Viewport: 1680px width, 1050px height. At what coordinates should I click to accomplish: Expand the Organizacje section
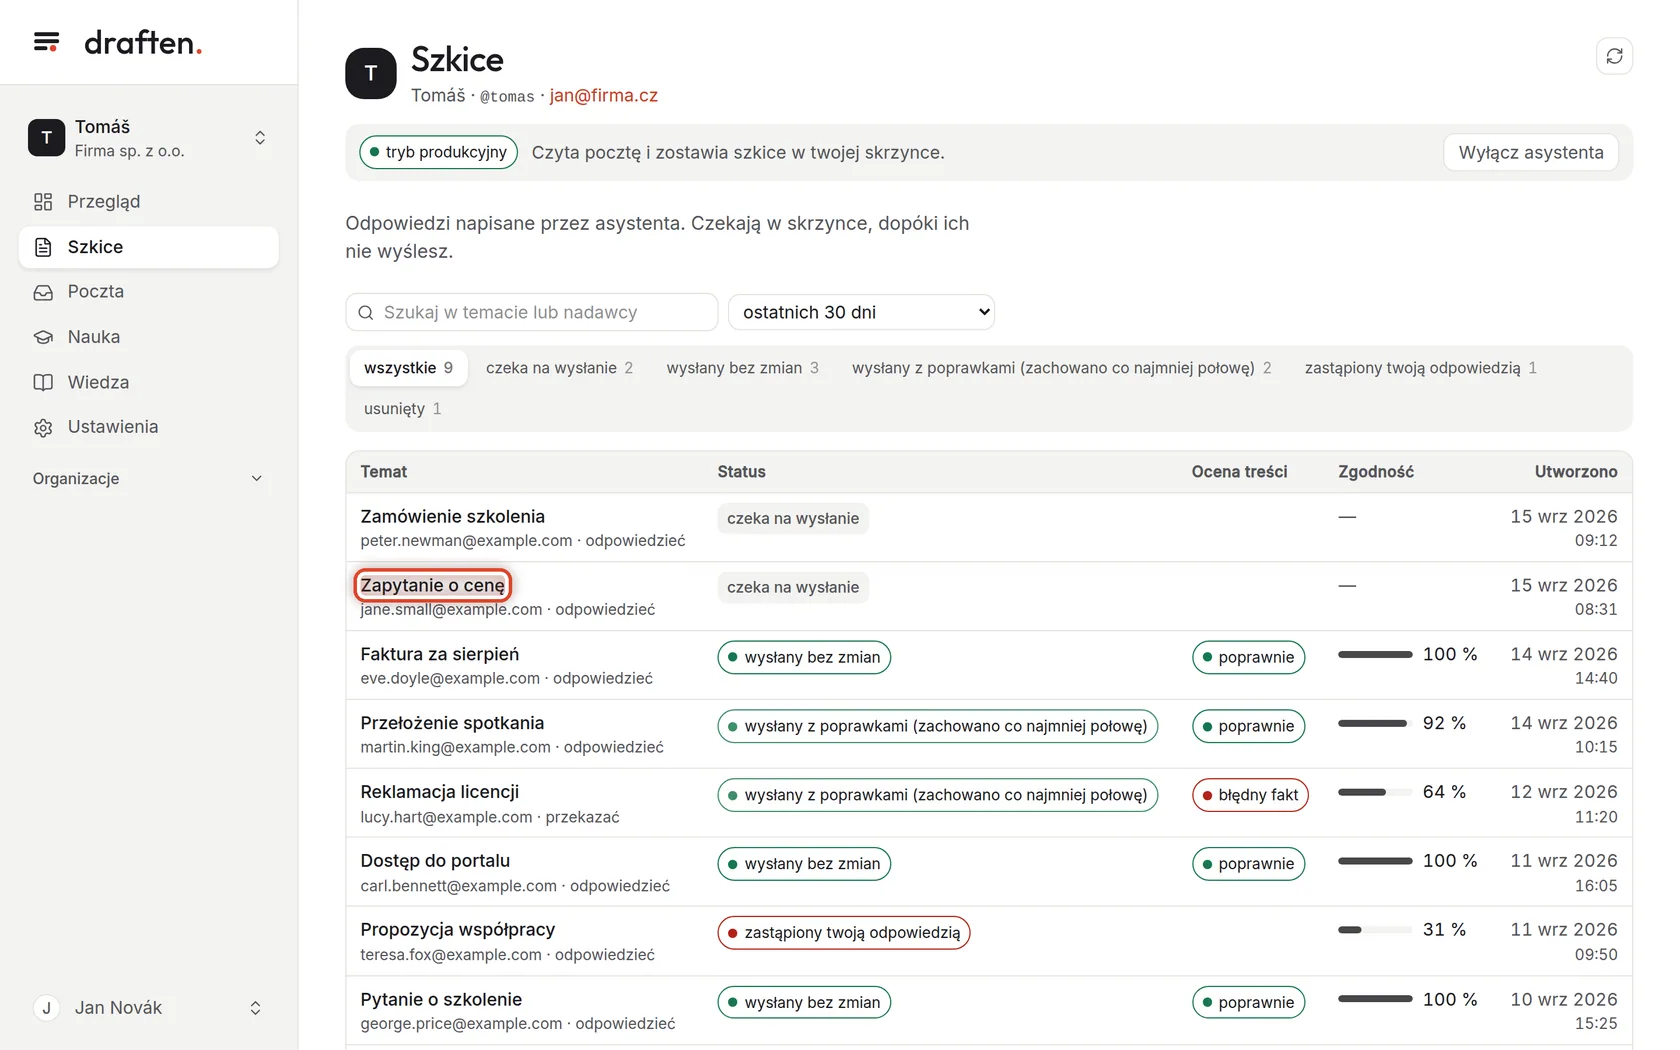tap(149, 478)
